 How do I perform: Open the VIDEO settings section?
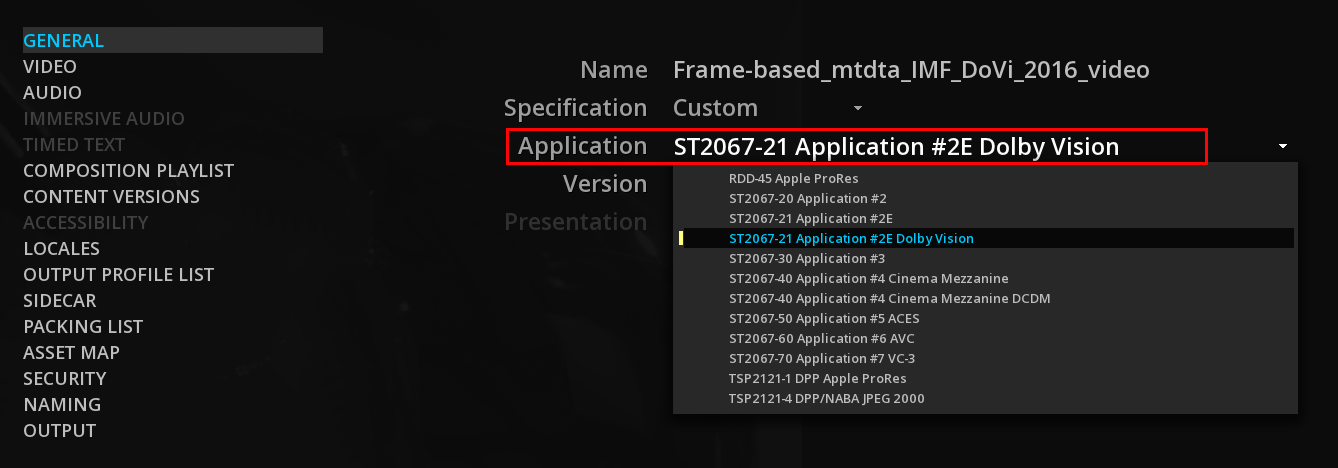pyautogui.click(x=50, y=67)
